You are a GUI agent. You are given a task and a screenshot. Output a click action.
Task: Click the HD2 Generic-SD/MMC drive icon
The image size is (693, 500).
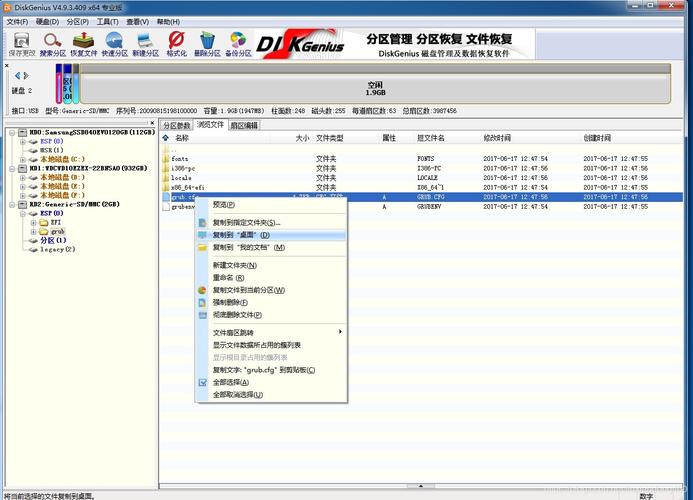coord(23,204)
